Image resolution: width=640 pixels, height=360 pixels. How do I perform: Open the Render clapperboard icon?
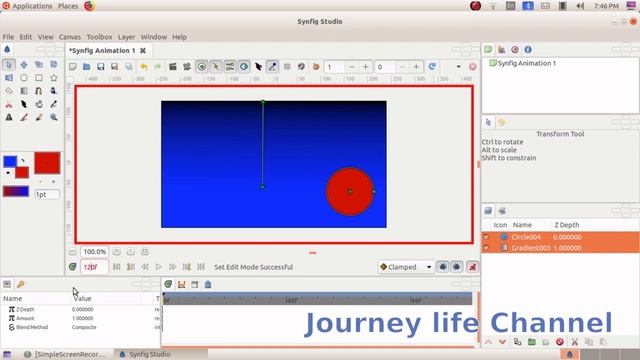tap(173, 67)
